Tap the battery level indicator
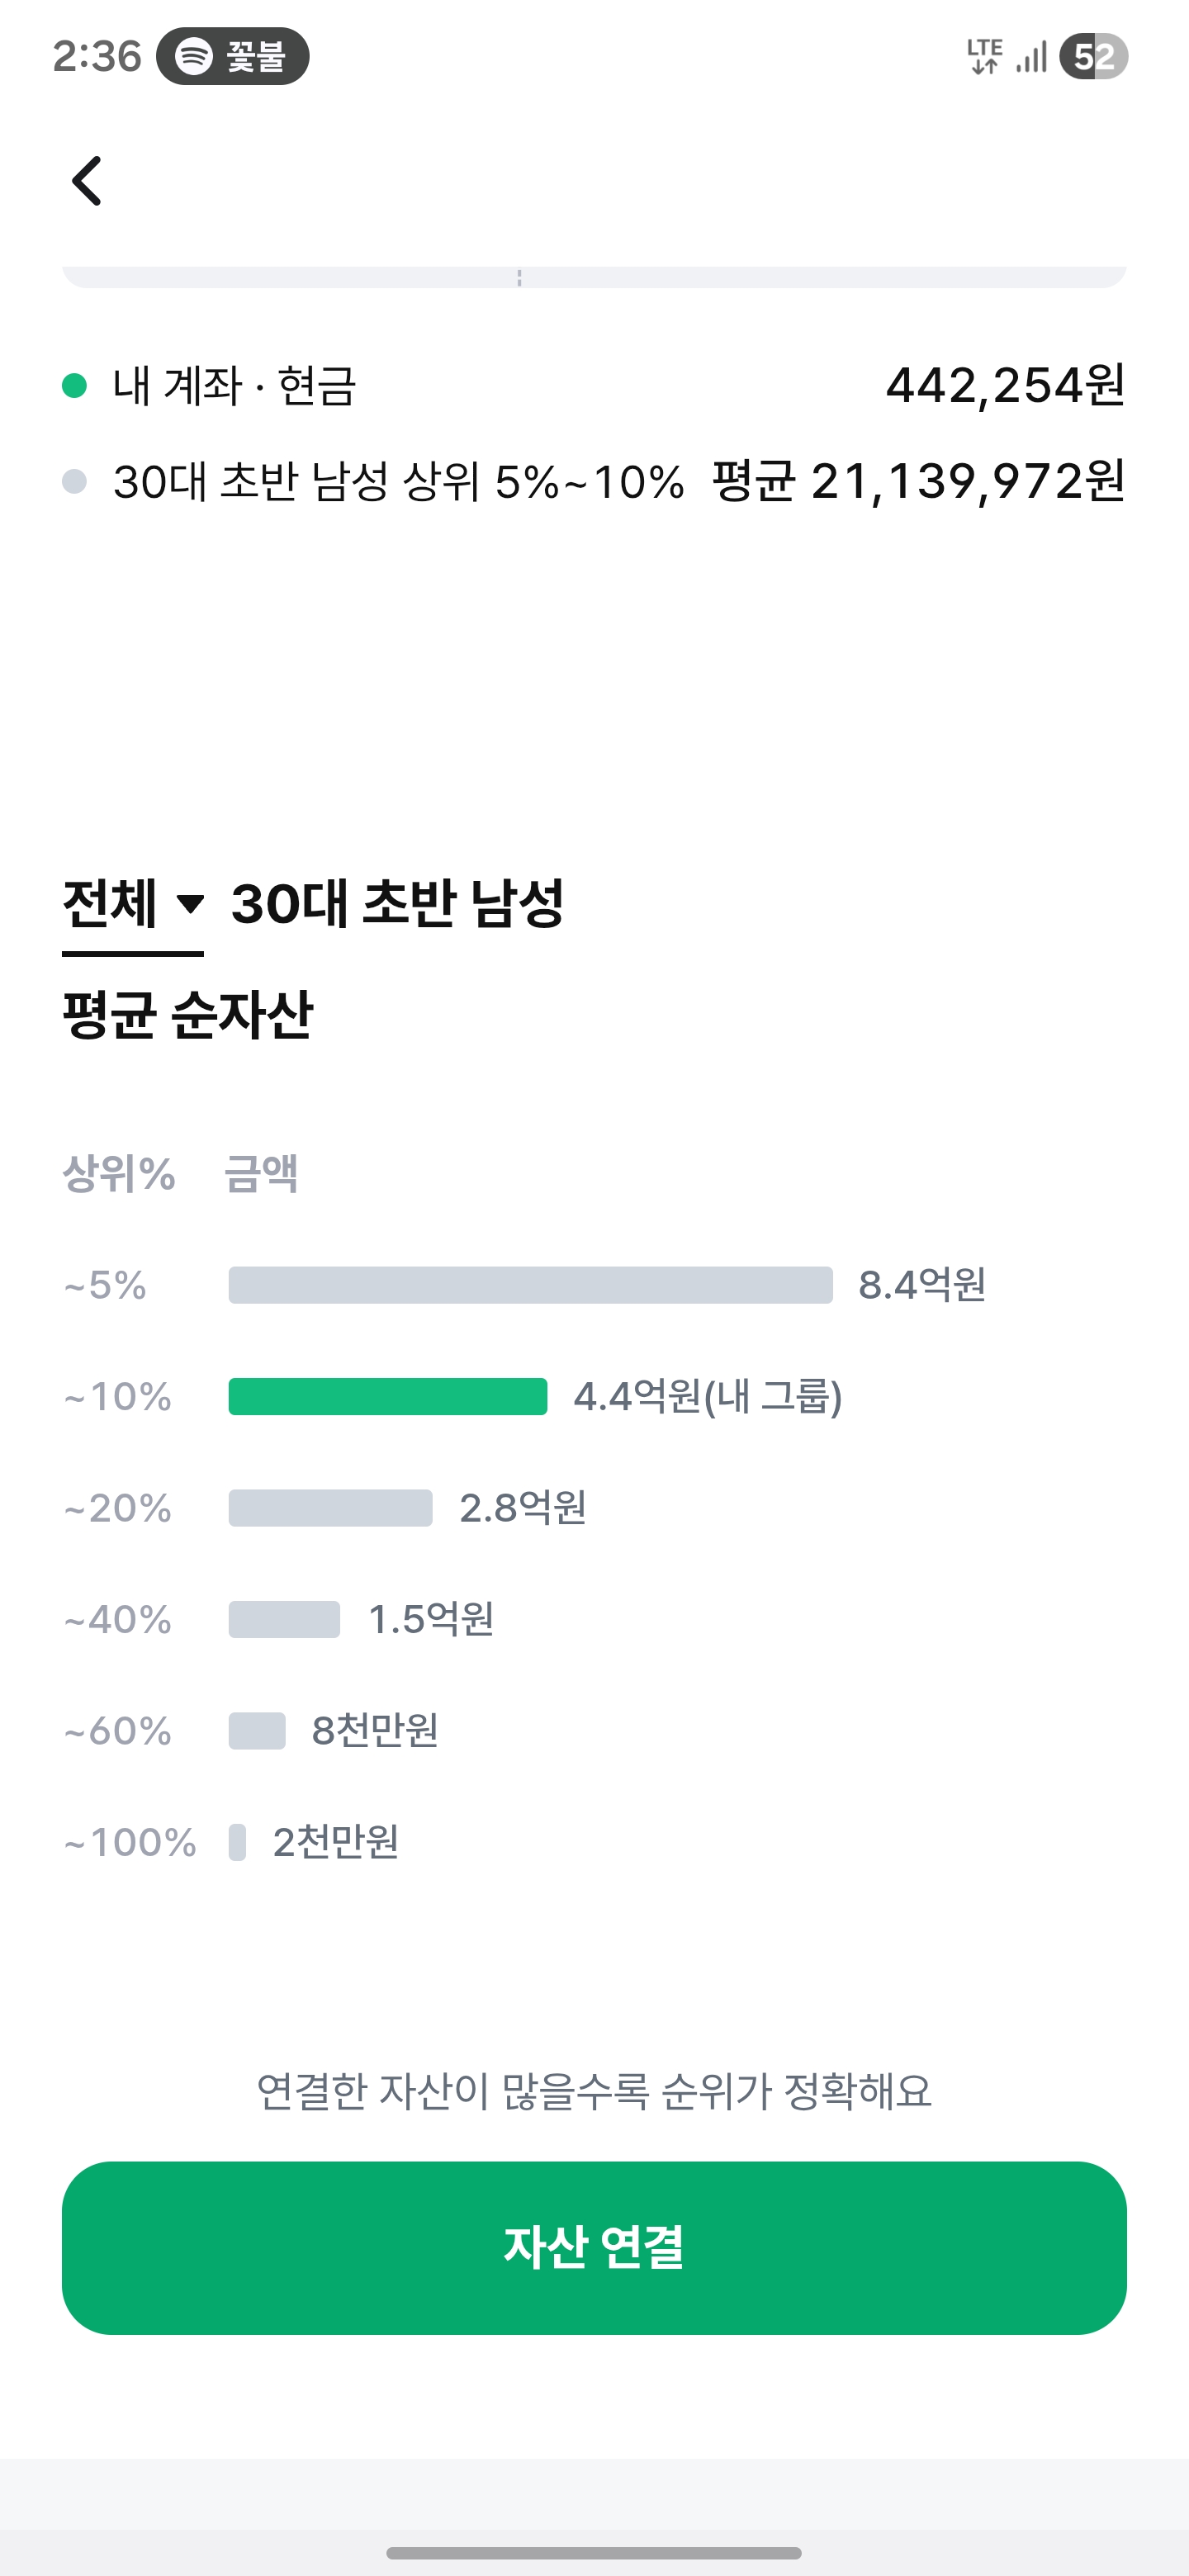The image size is (1189, 2576). [1093, 57]
